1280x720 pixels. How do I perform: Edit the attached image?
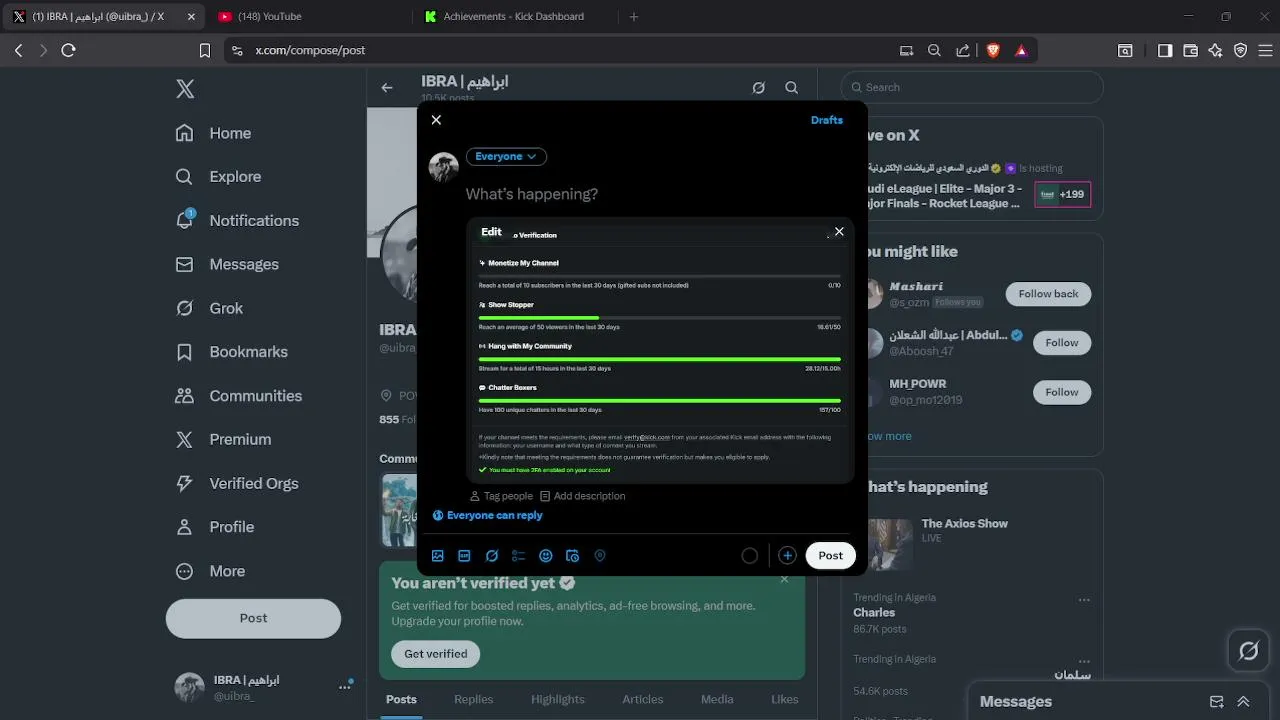tap(491, 231)
